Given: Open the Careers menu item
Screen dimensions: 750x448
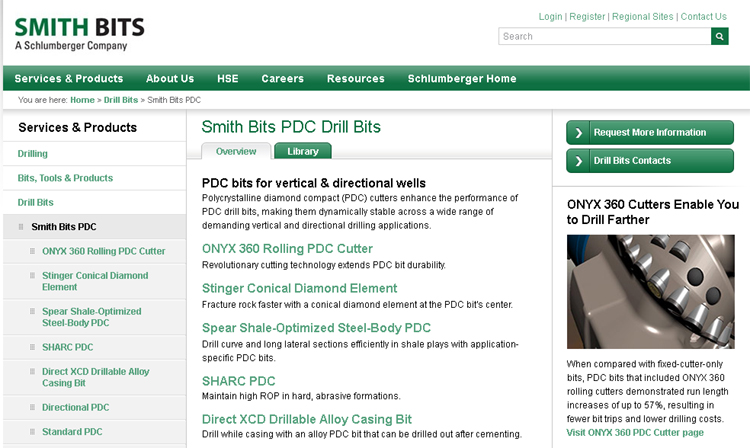Looking at the screenshot, I should [x=282, y=78].
